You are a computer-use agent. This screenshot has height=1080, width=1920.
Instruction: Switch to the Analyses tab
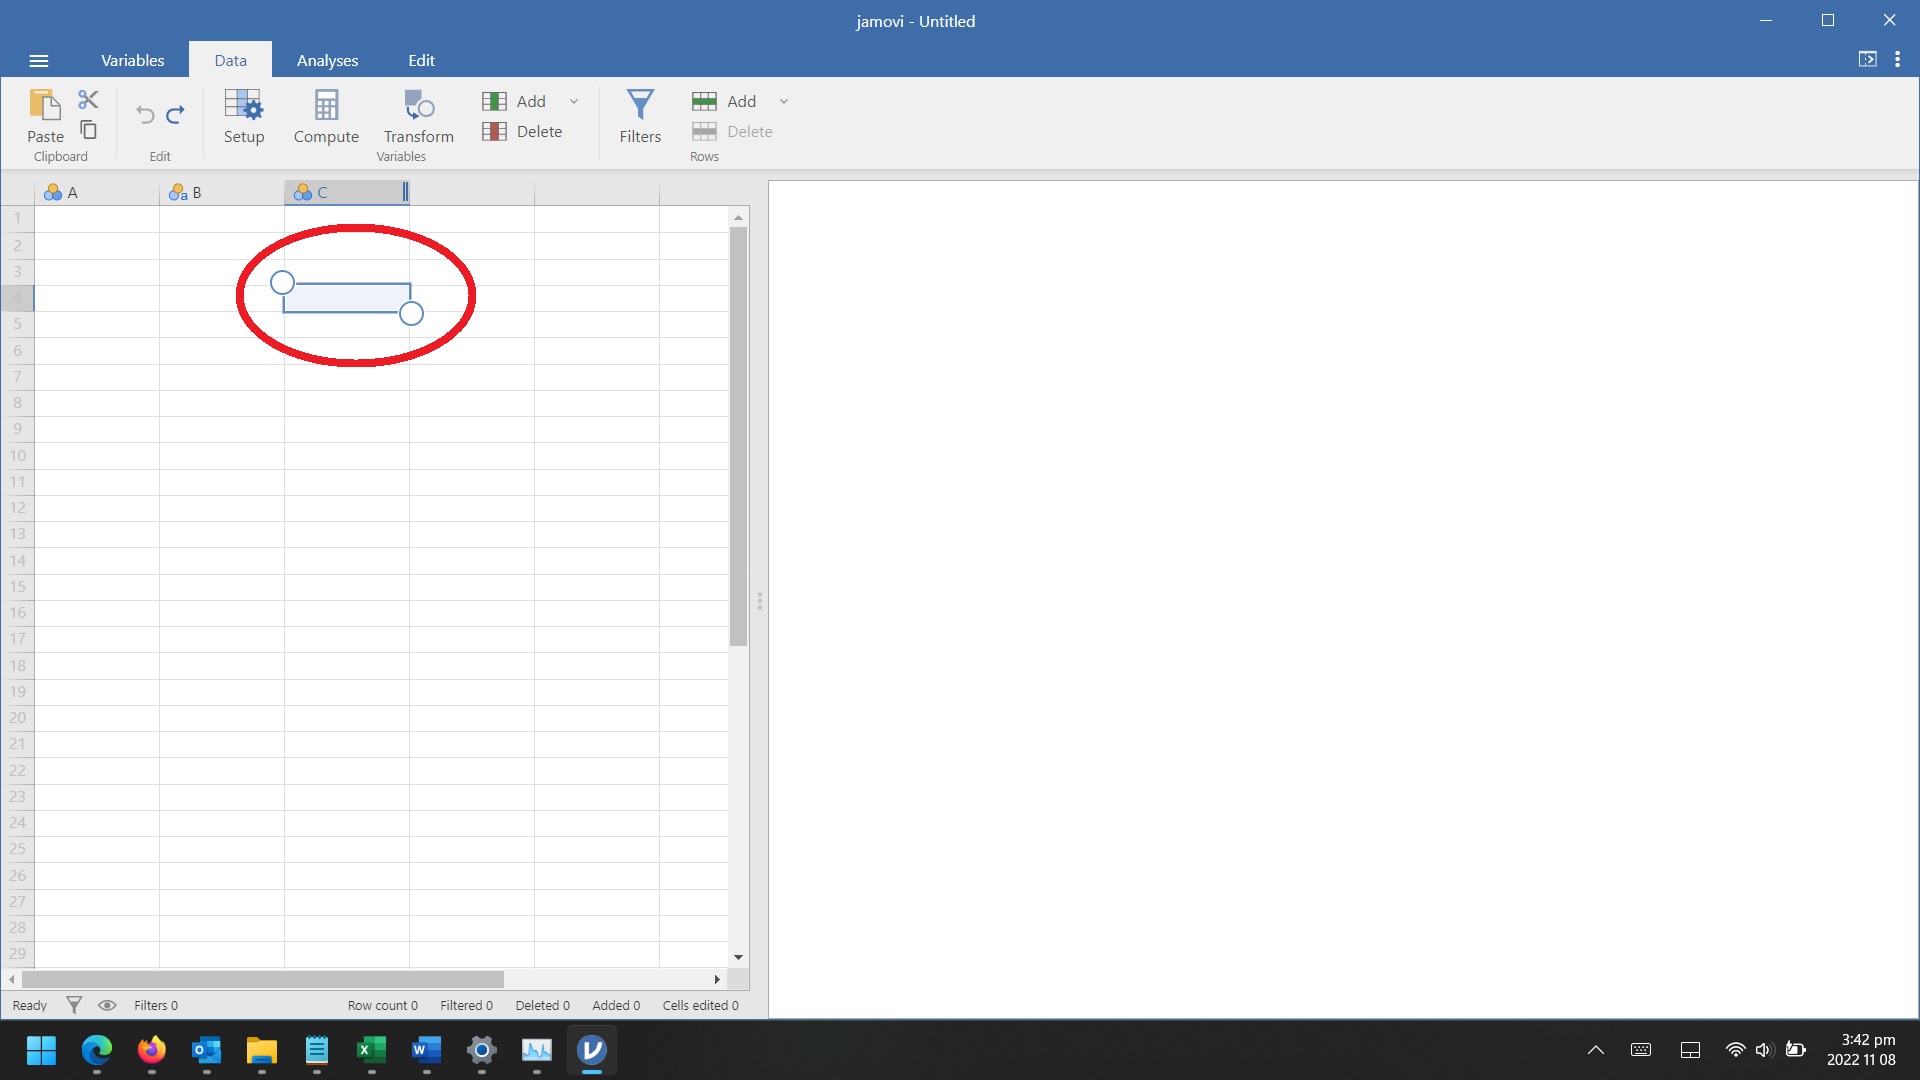327,61
